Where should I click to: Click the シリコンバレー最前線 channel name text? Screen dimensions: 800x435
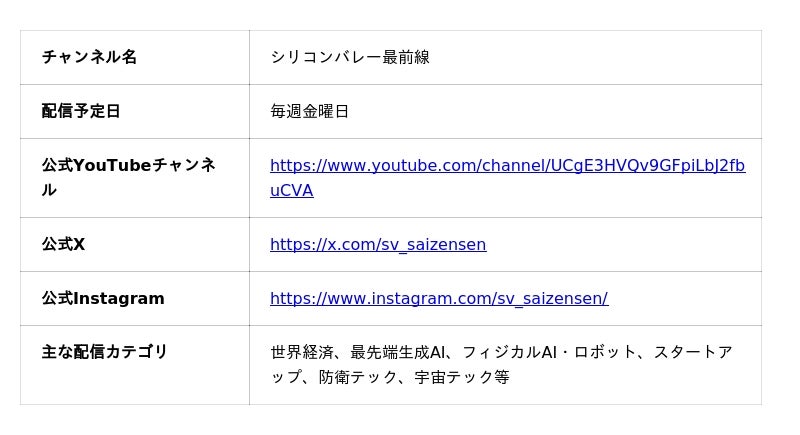pos(350,57)
